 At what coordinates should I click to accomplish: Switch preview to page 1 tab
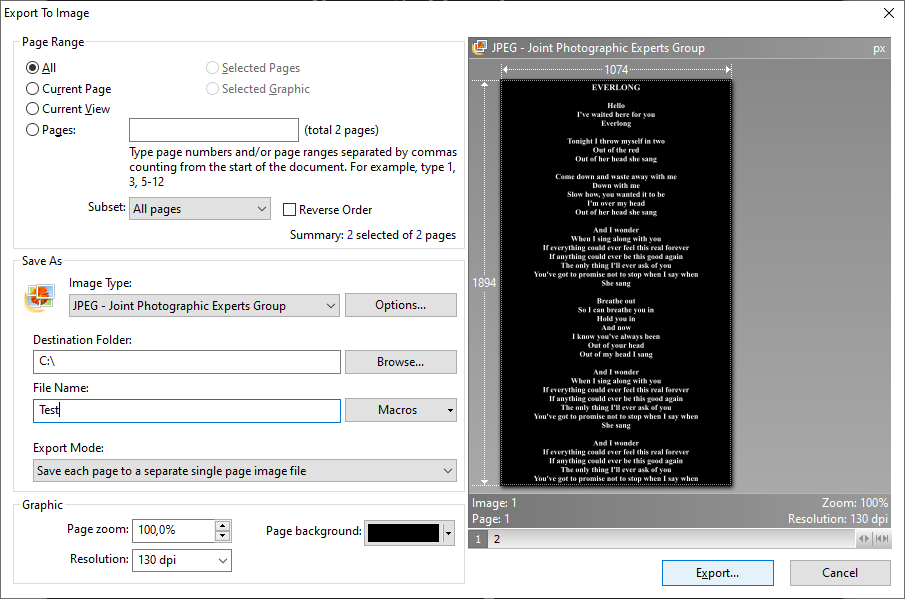click(x=478, y=539)
